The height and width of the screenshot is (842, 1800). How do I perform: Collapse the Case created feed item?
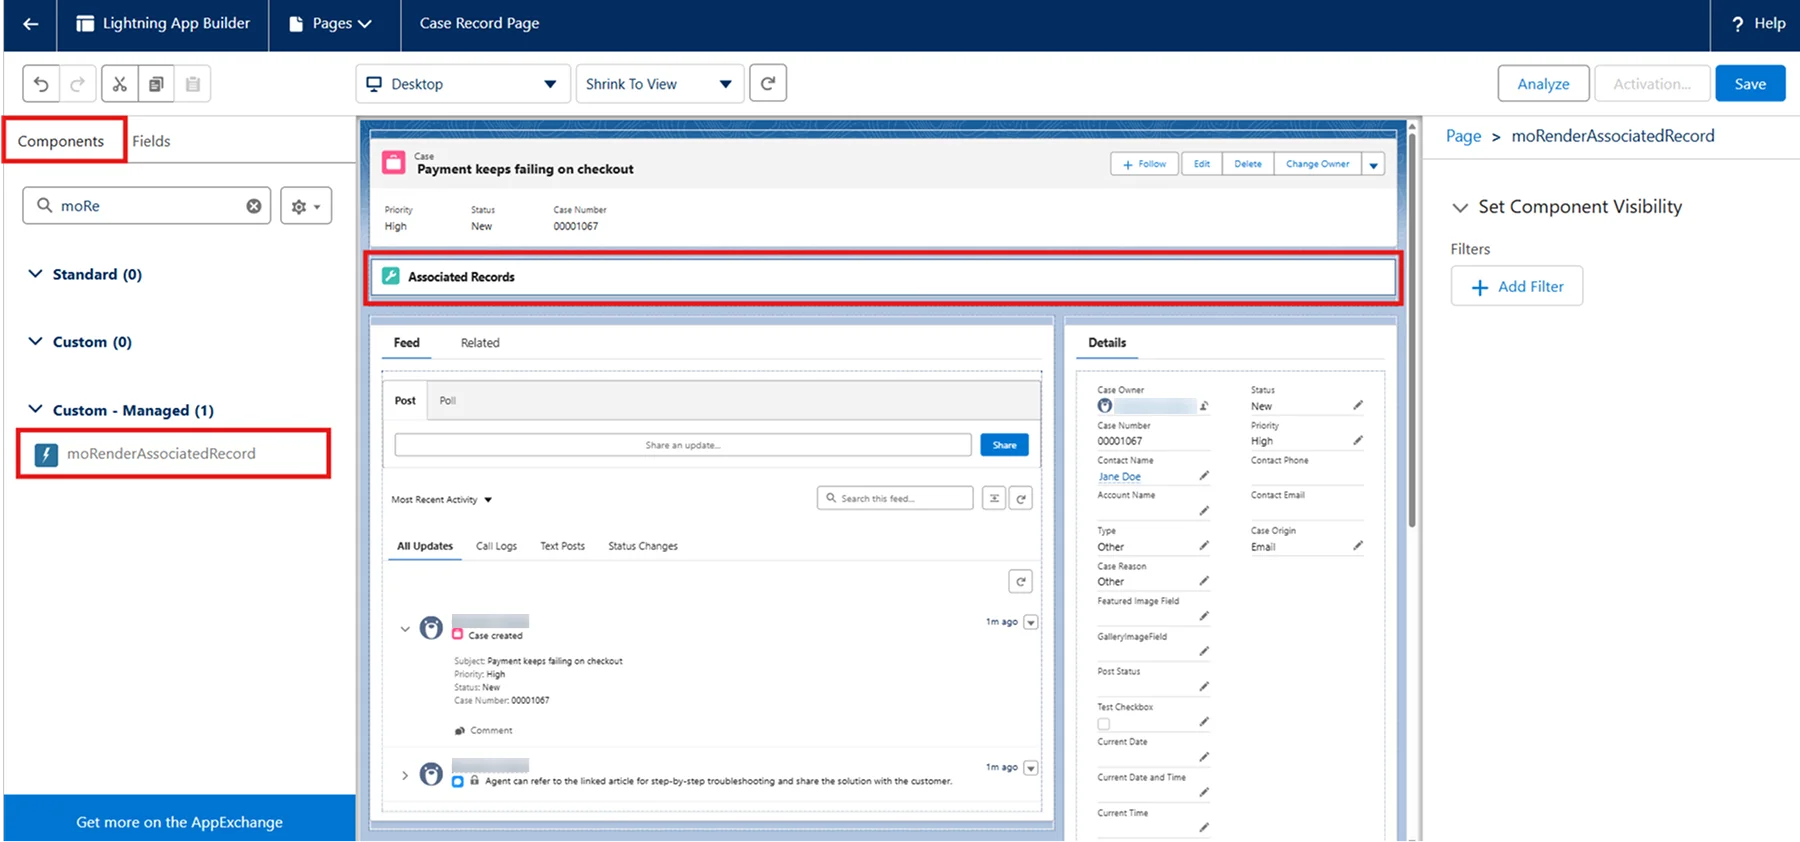405,629
